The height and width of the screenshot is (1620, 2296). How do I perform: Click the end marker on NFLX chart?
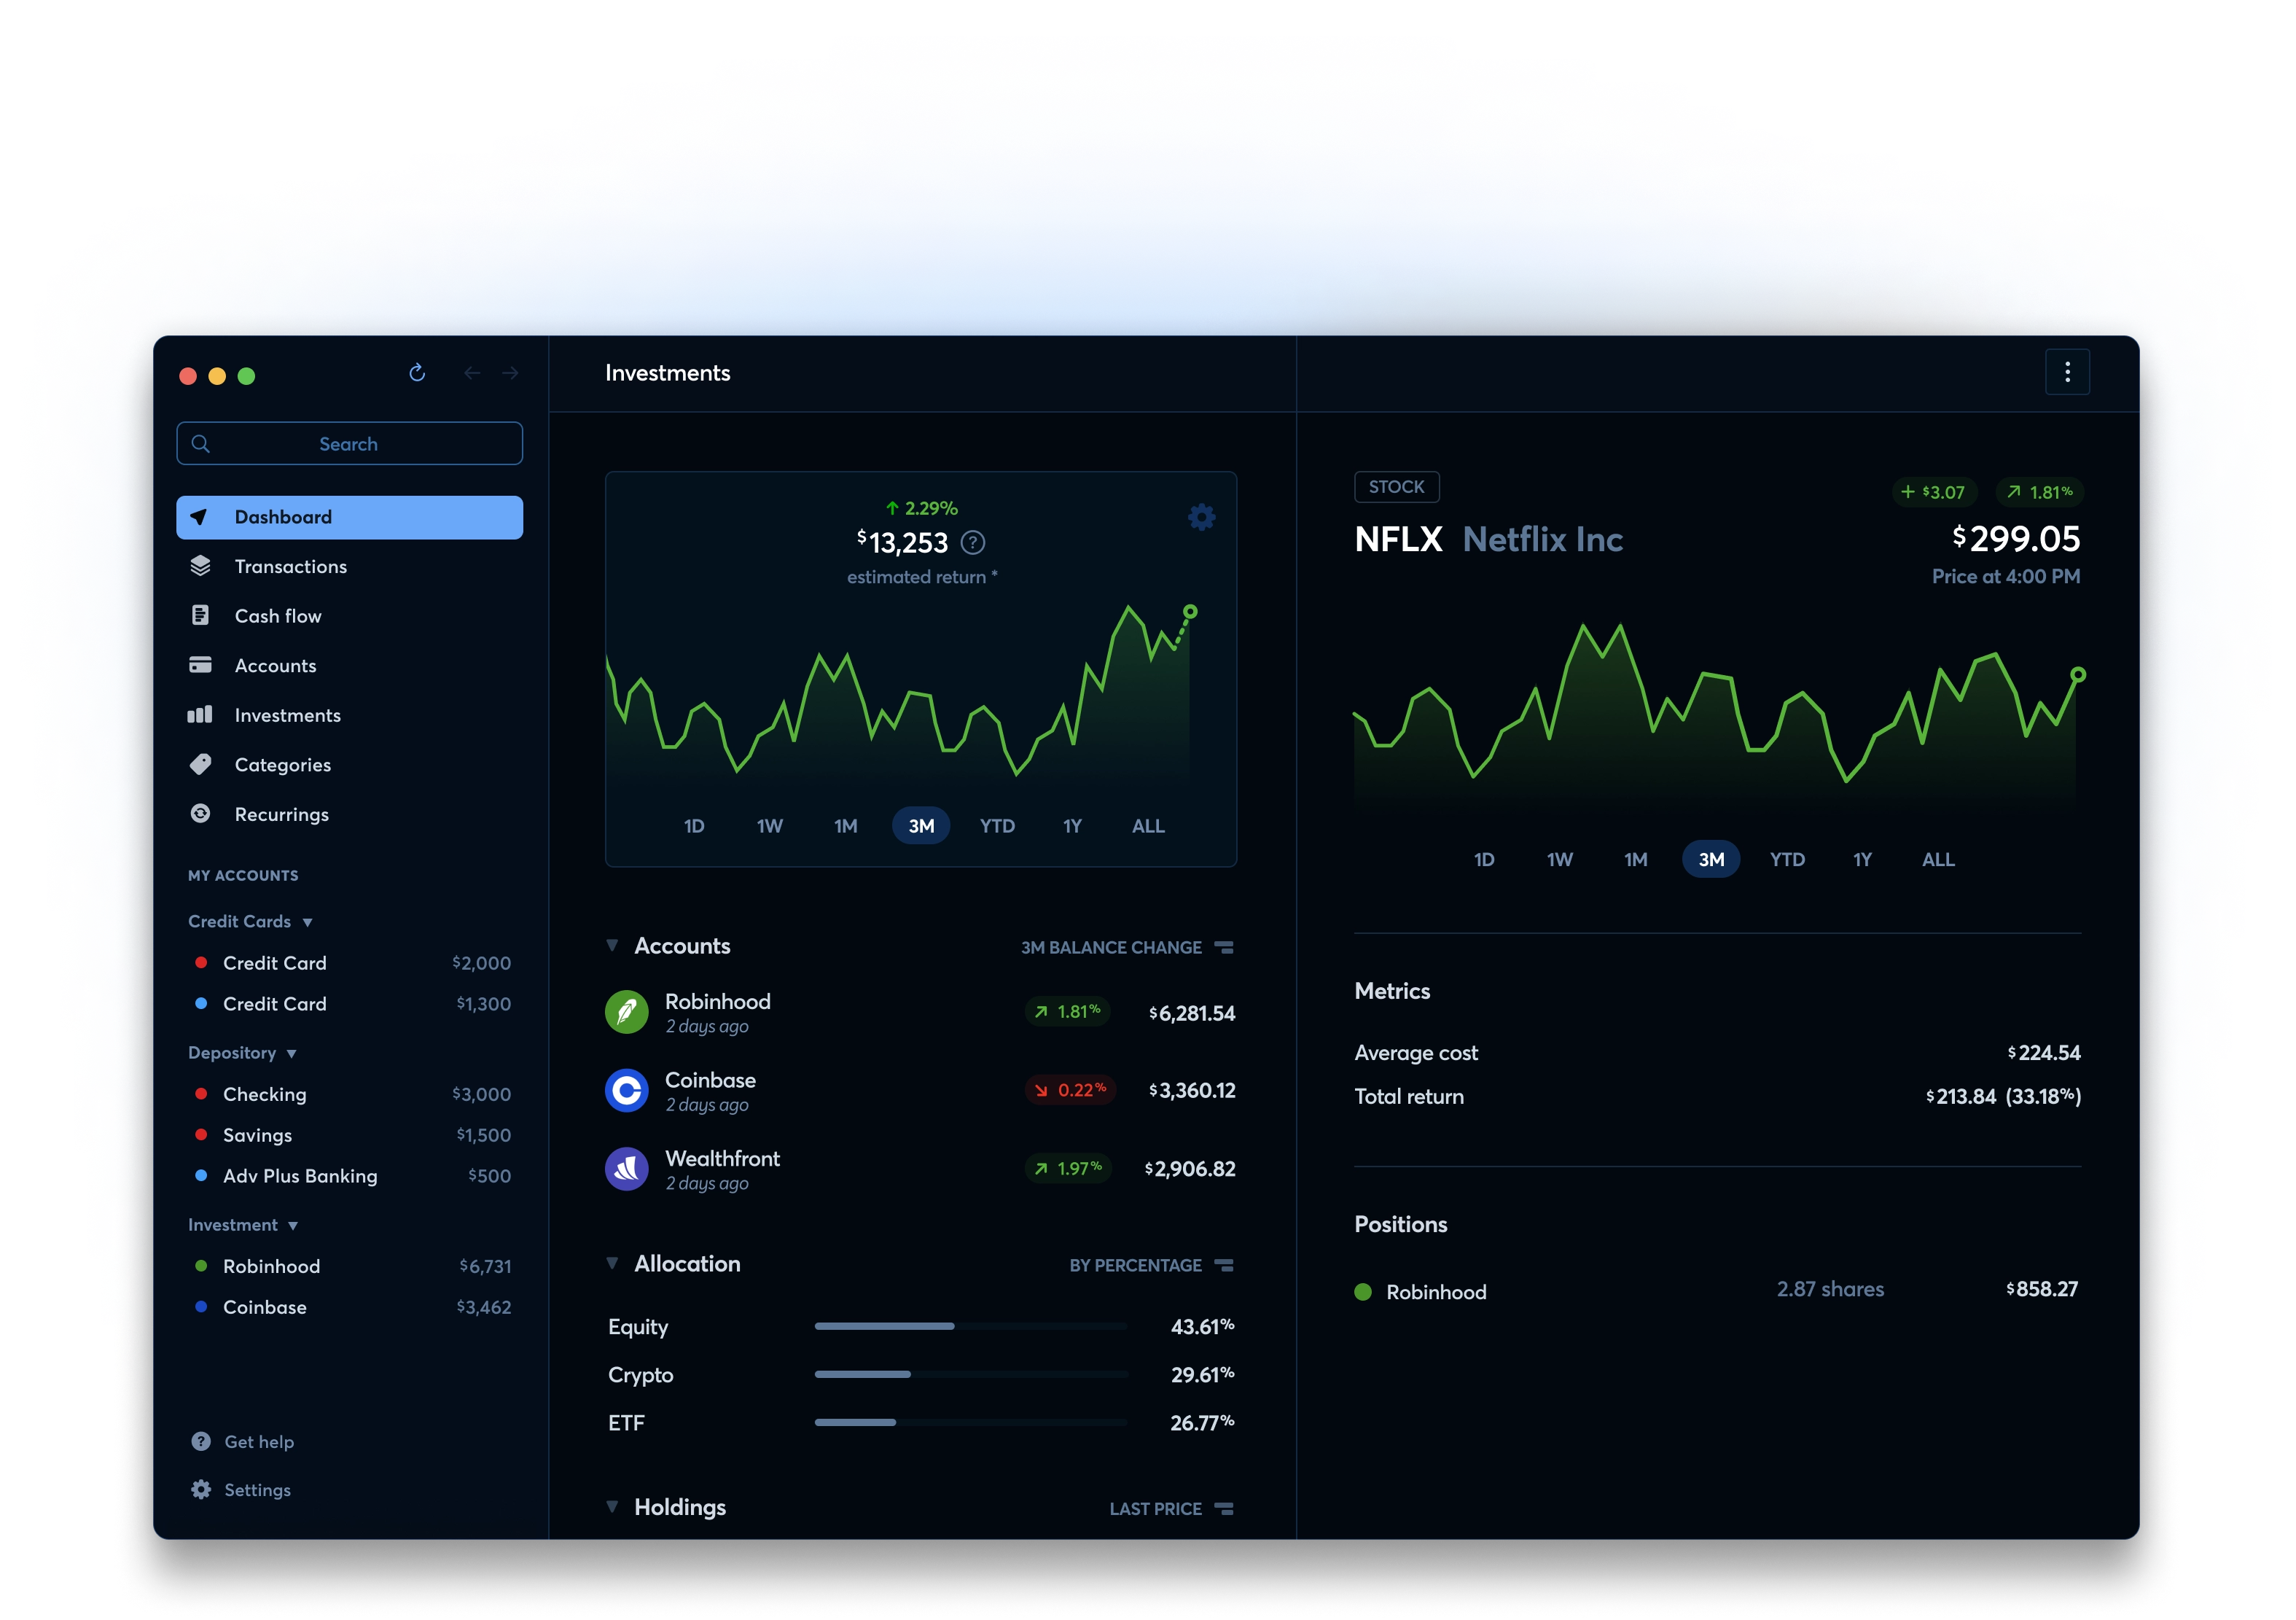(x=2077, y=675)
